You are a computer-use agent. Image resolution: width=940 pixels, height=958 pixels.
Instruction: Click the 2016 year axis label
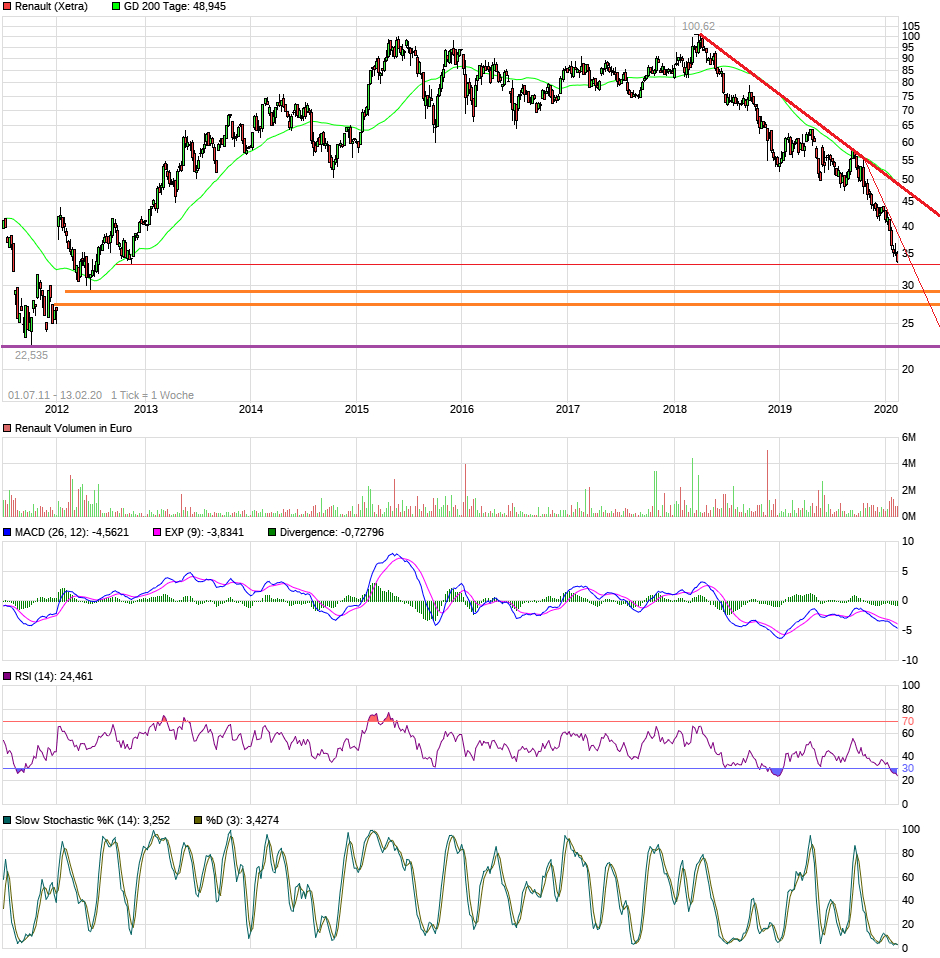(x=462, y=409)
